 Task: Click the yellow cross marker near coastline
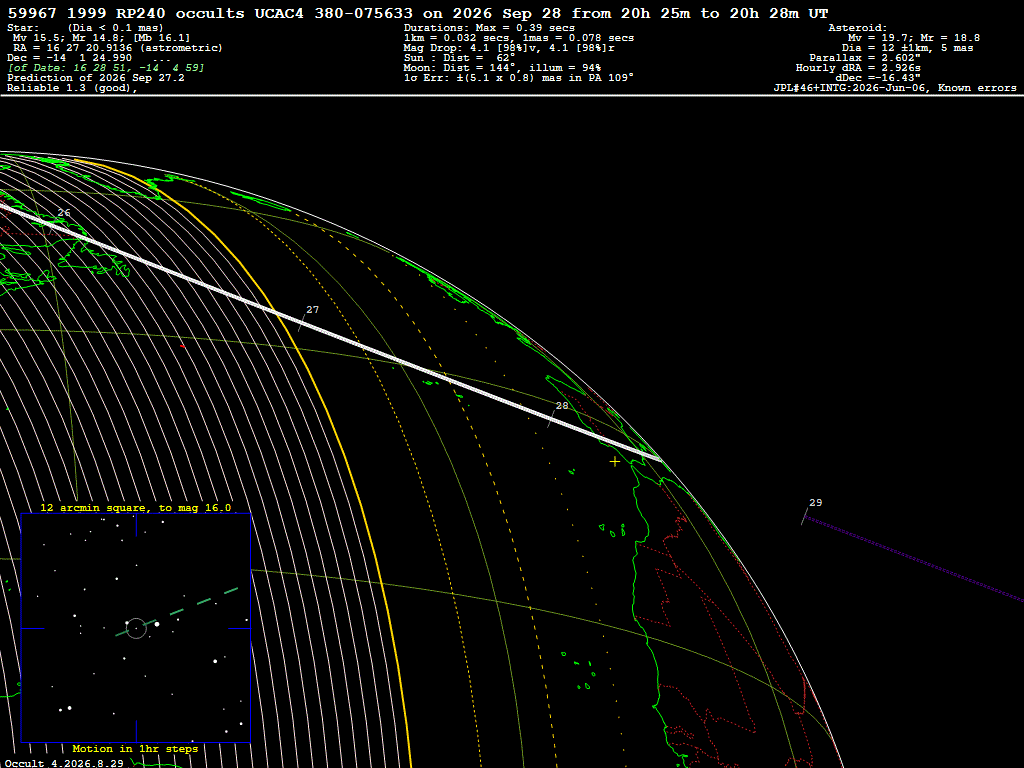[x=615, y=462]
